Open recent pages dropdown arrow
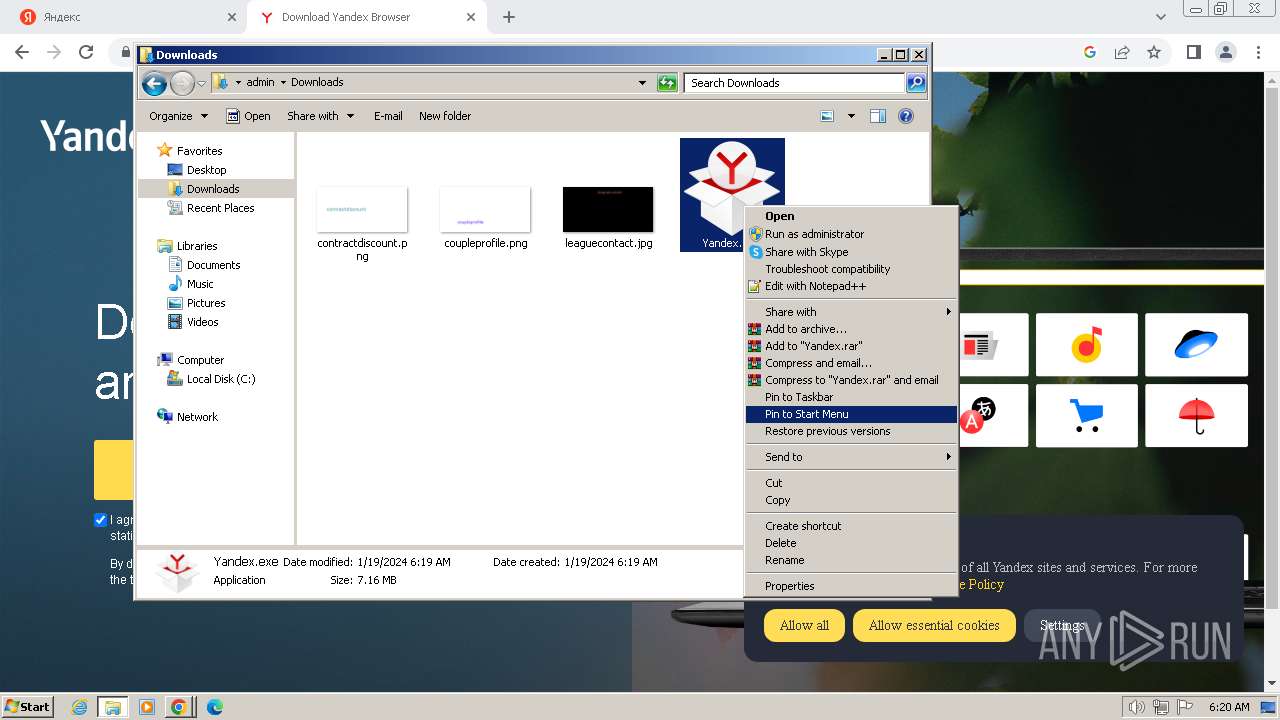This screenshot has height=720, width=1280. click(201, 83)
